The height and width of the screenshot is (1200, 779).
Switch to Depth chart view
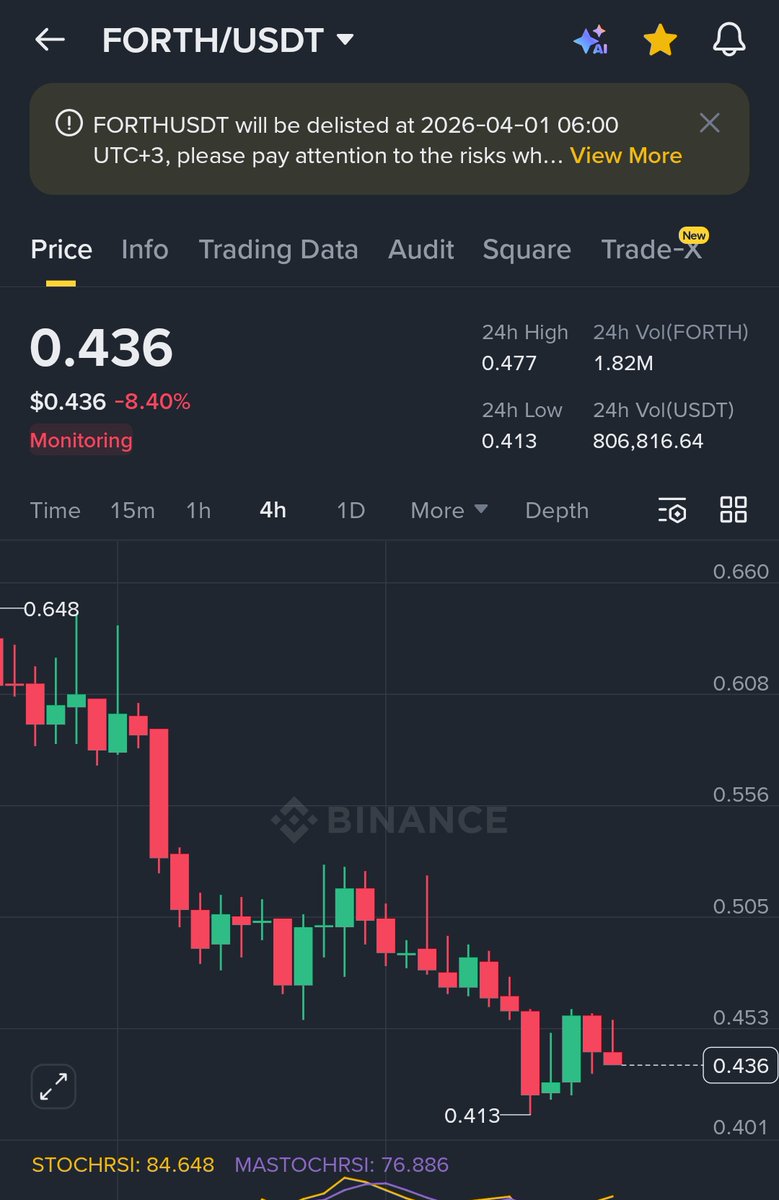pyautogui.click(x=557, y=511)
